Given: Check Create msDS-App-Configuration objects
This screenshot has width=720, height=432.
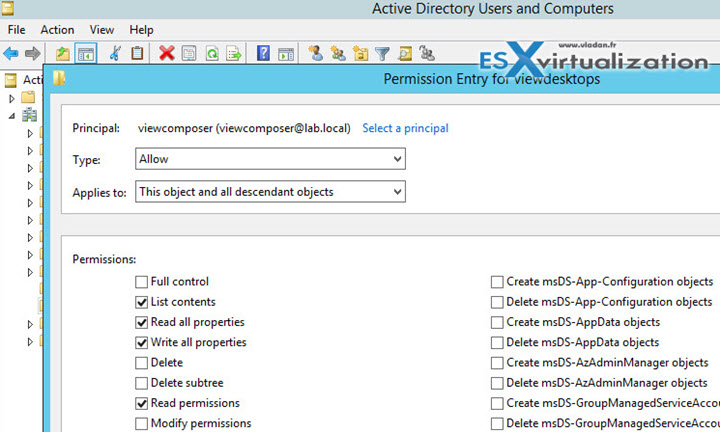Looking at the screenshot, I should pos(497,281).
